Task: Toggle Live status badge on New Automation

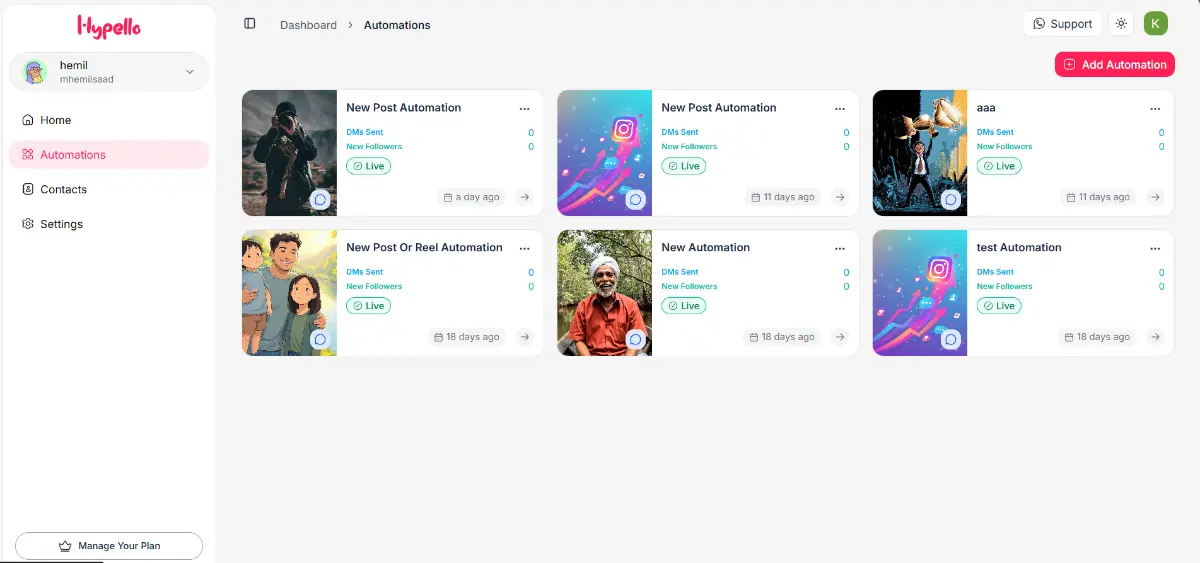Action: 683,306
